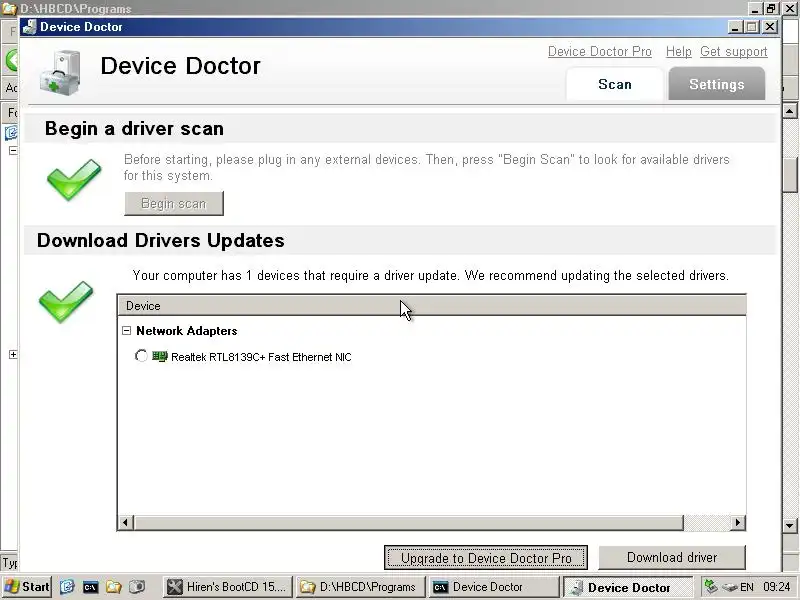
Task: Click the 09:24 clock in the tray
Action: (x=777, y=587)
